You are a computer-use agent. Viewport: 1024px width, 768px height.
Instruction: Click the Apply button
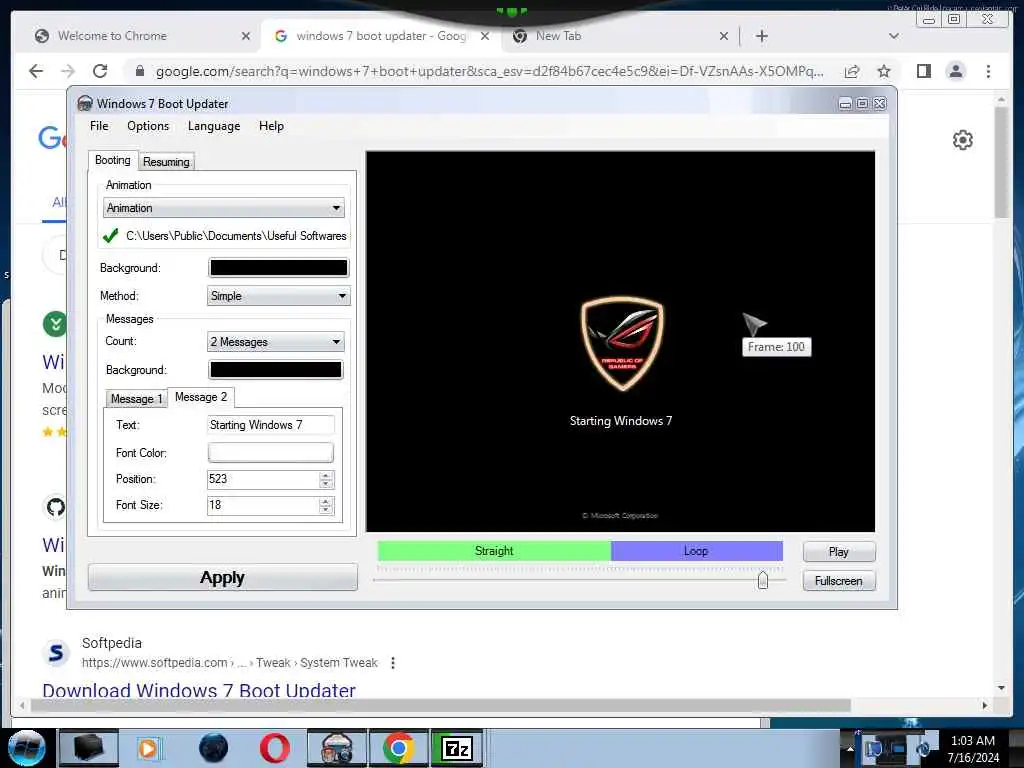(223, 578)
